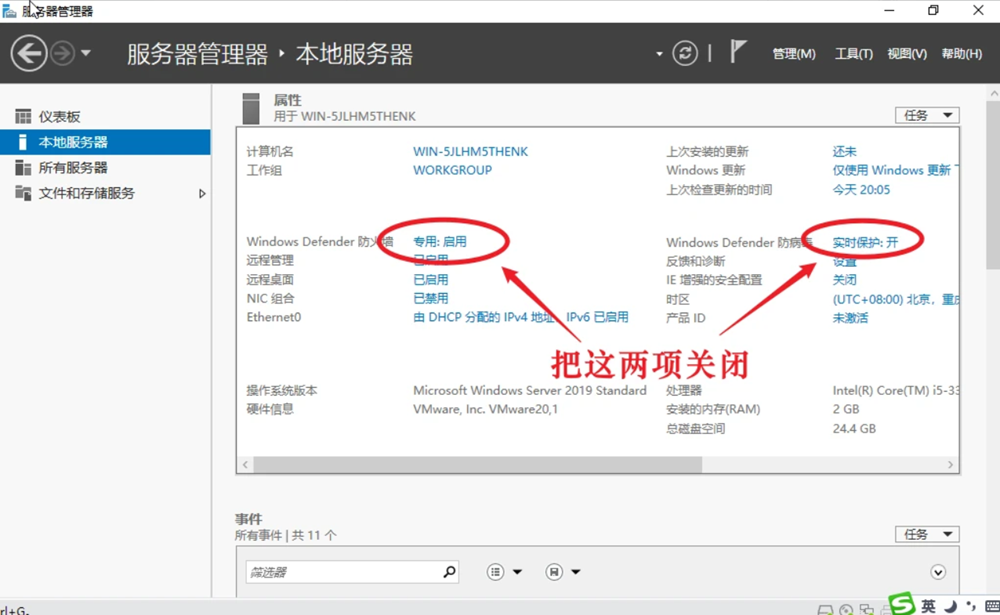Click the back navigation arrow
Screen dimensions: 1000x615
(x=29, y=53)
